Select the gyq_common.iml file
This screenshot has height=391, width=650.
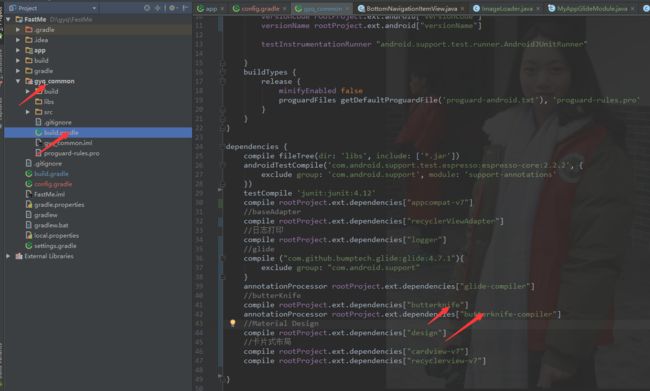tap(68, 143)
